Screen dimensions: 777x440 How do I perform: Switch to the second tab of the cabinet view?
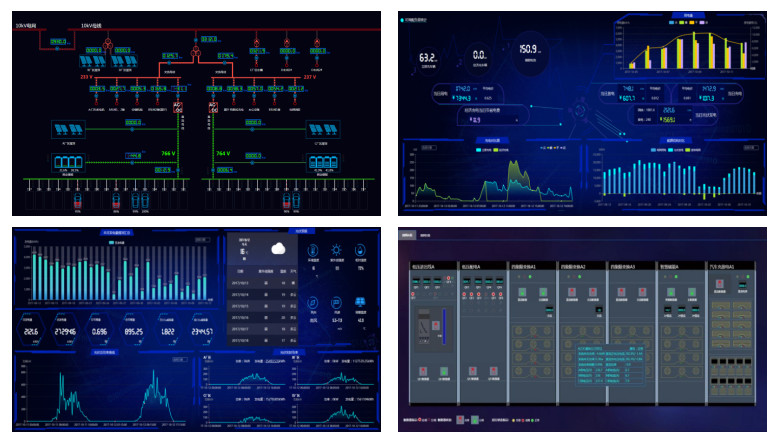pos(425,236)
